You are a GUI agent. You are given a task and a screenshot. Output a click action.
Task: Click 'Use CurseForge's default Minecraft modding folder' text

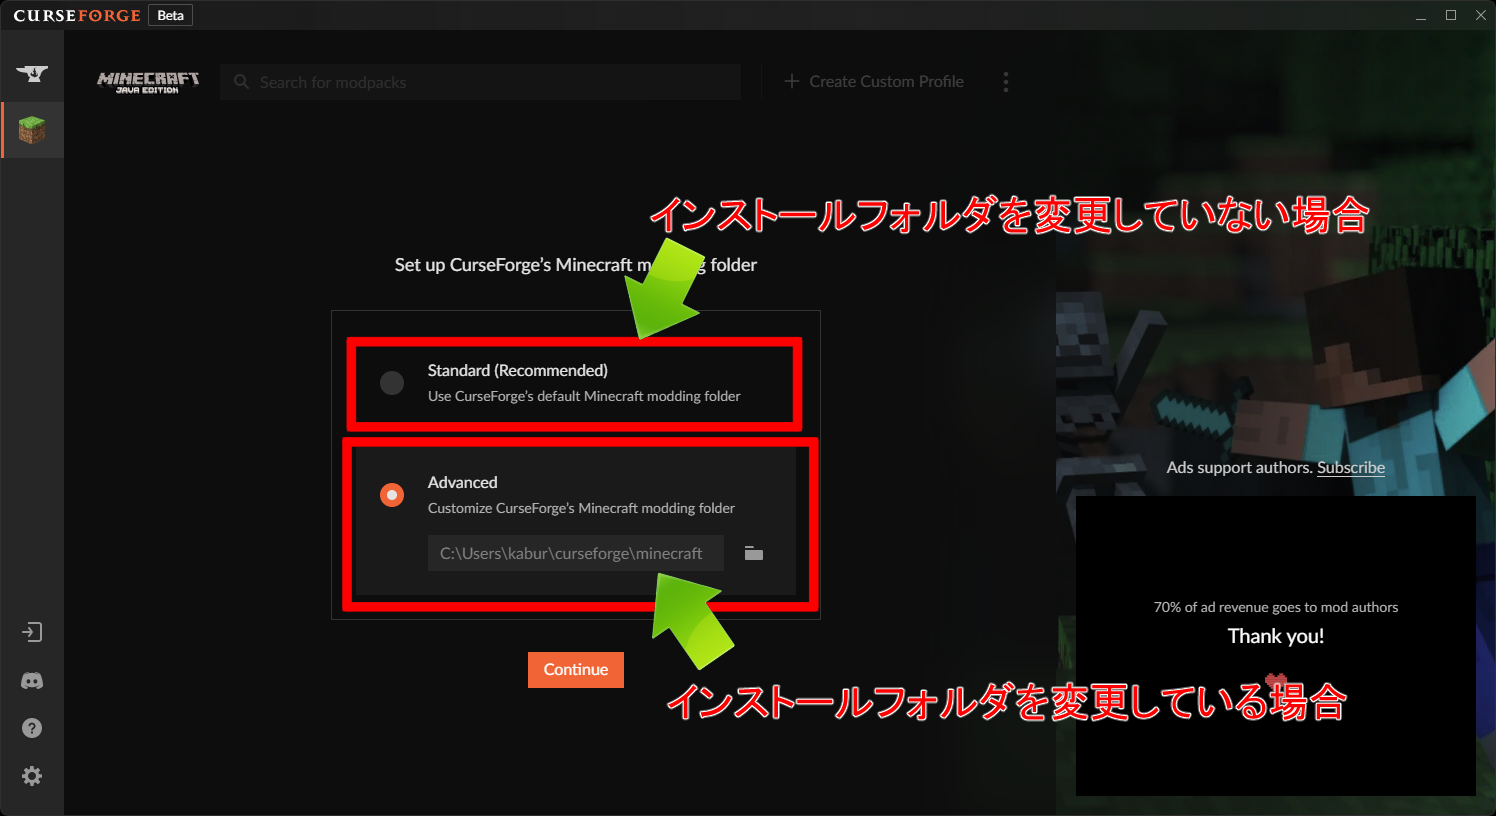coord(584,397)
